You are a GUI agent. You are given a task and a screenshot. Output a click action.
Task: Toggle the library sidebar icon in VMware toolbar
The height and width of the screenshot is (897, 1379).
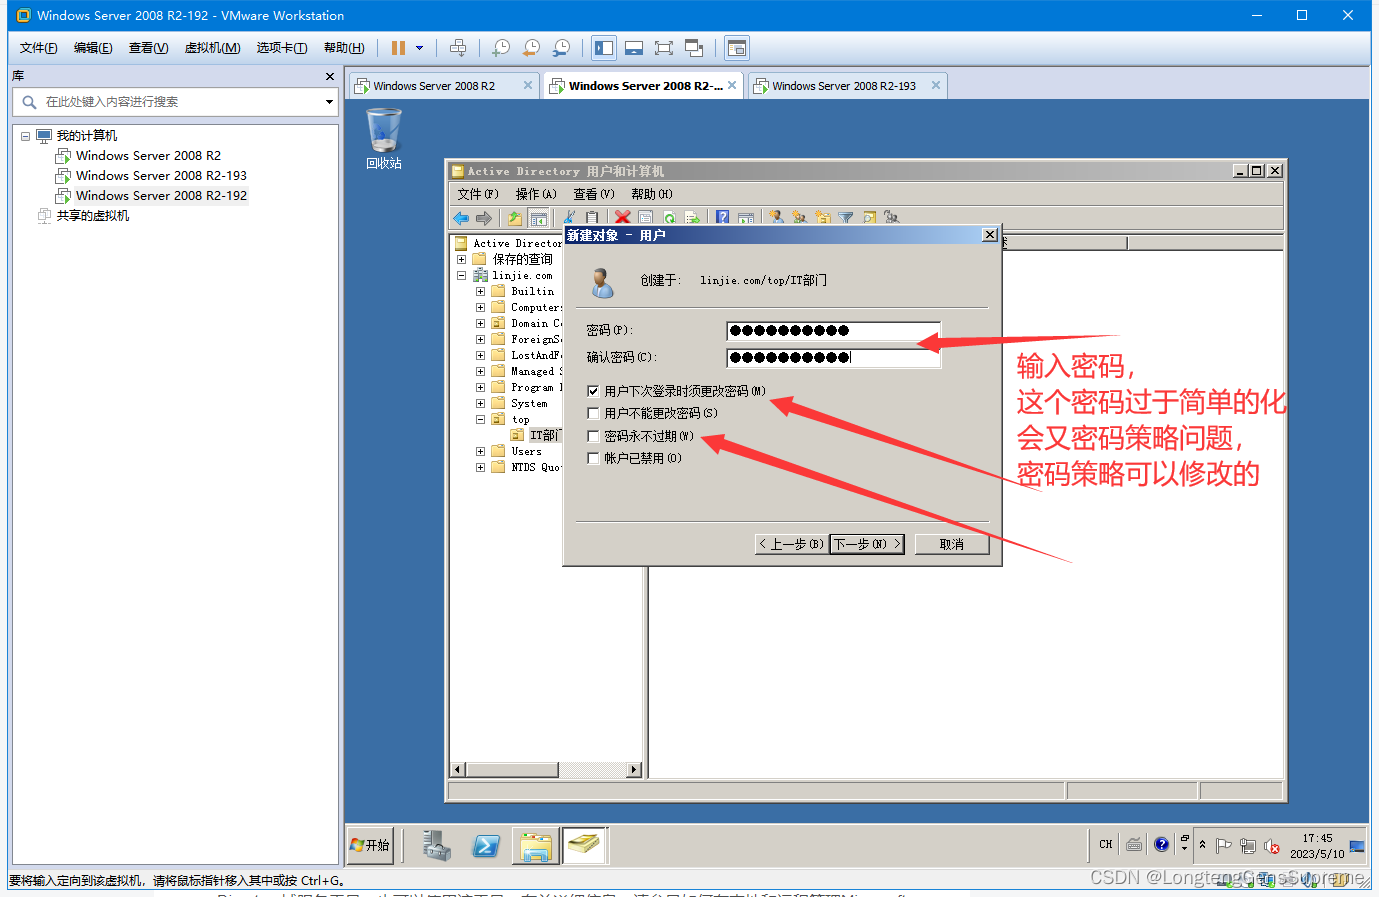(604, 48)
